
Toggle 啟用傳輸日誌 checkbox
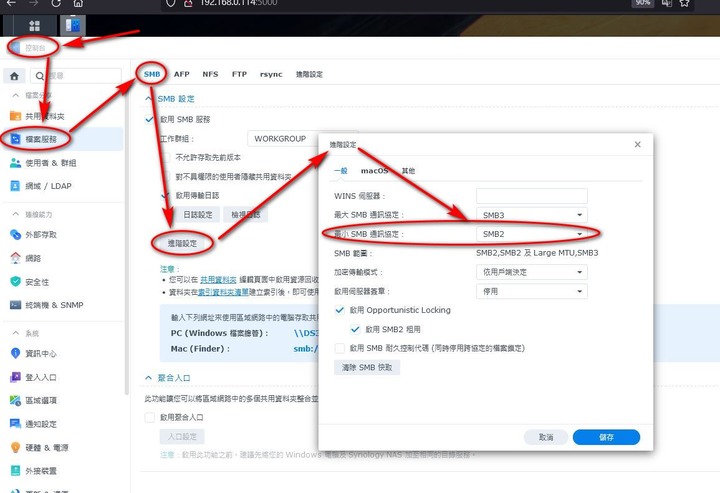[165, 196]
